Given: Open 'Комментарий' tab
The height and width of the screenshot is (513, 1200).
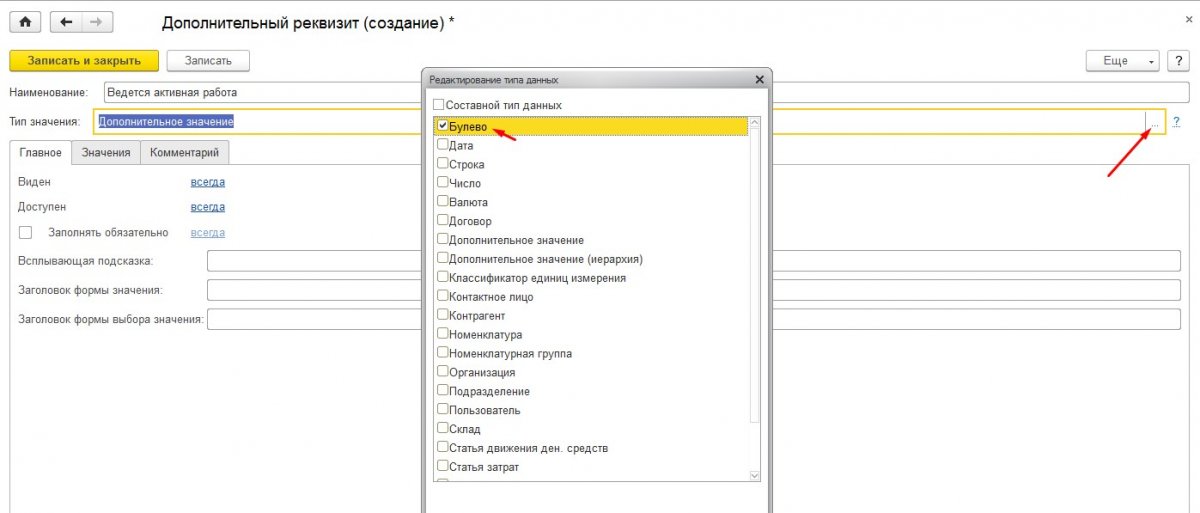Looking at the screenshot, I should tap(184, 152).
